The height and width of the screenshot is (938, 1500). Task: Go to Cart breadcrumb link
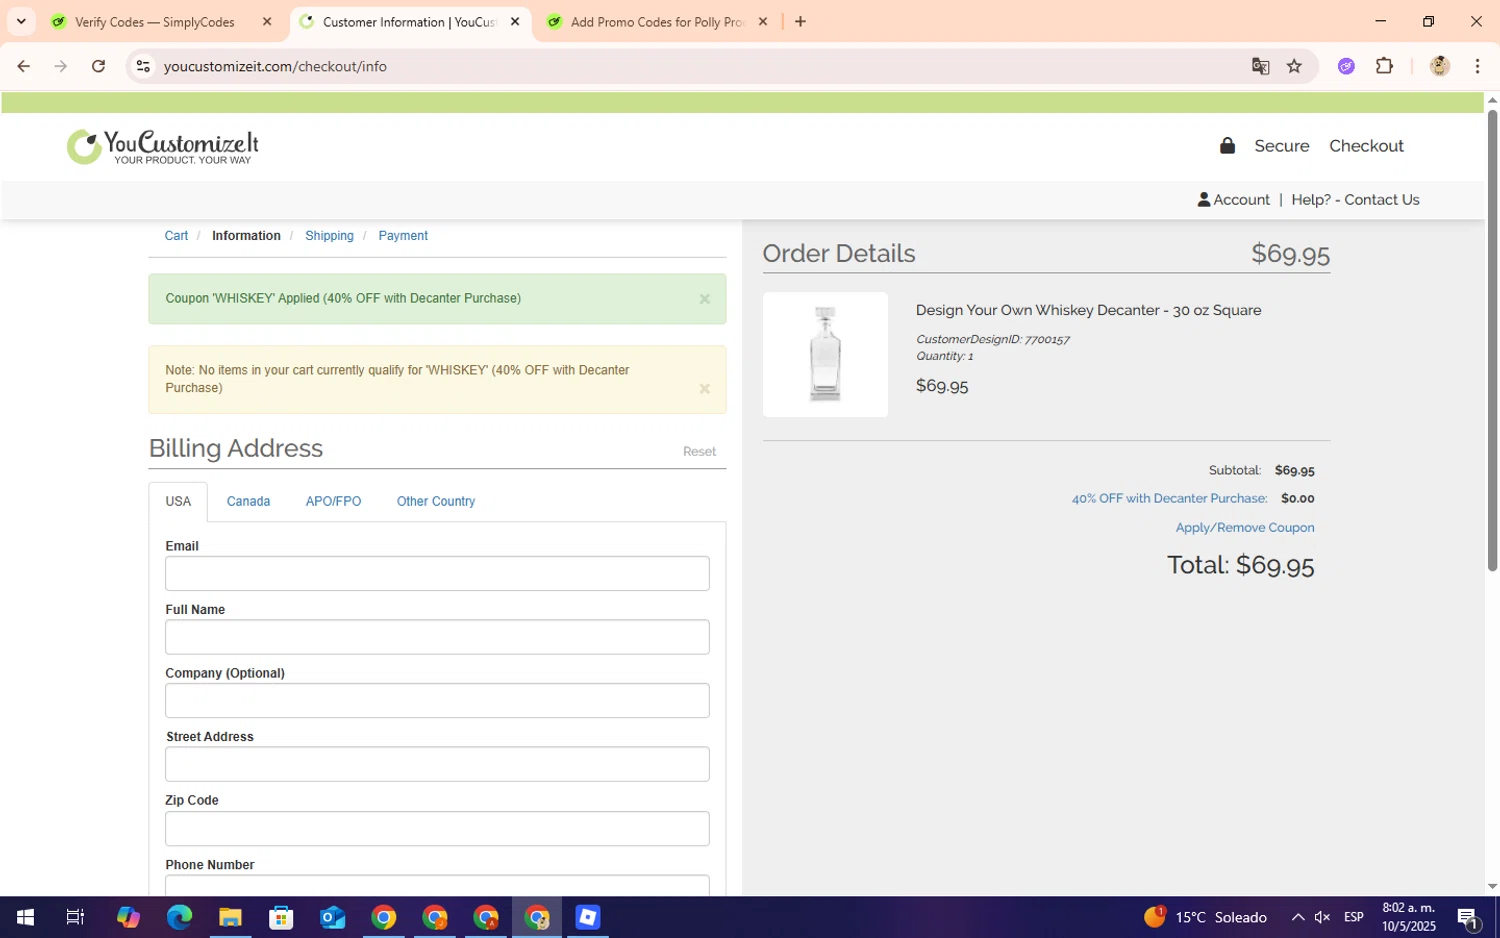click(176, 236)
